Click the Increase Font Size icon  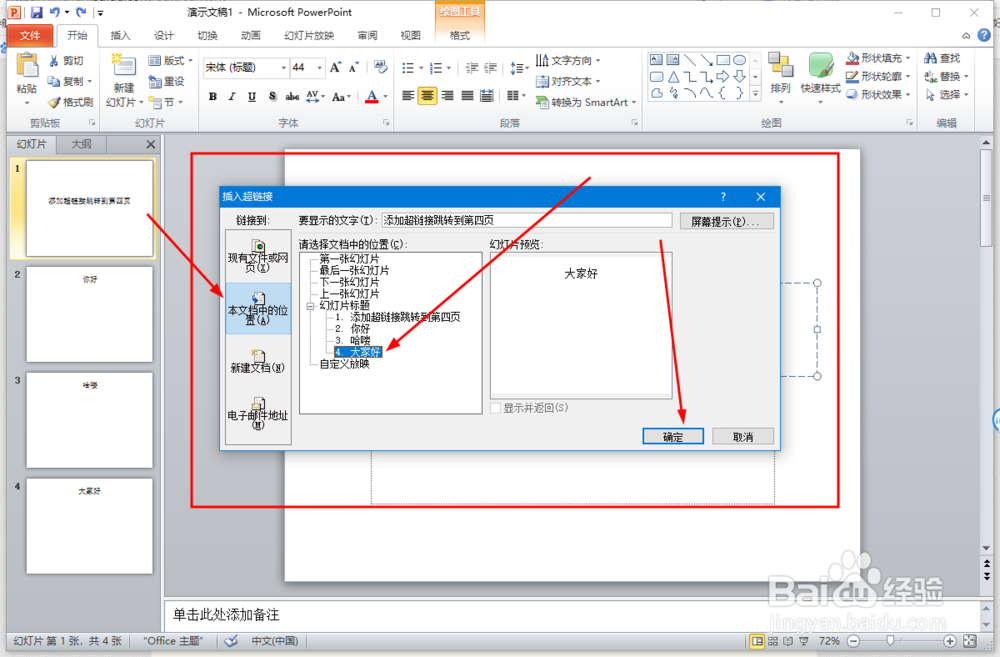pyautogui.click(x=335, y=67)
